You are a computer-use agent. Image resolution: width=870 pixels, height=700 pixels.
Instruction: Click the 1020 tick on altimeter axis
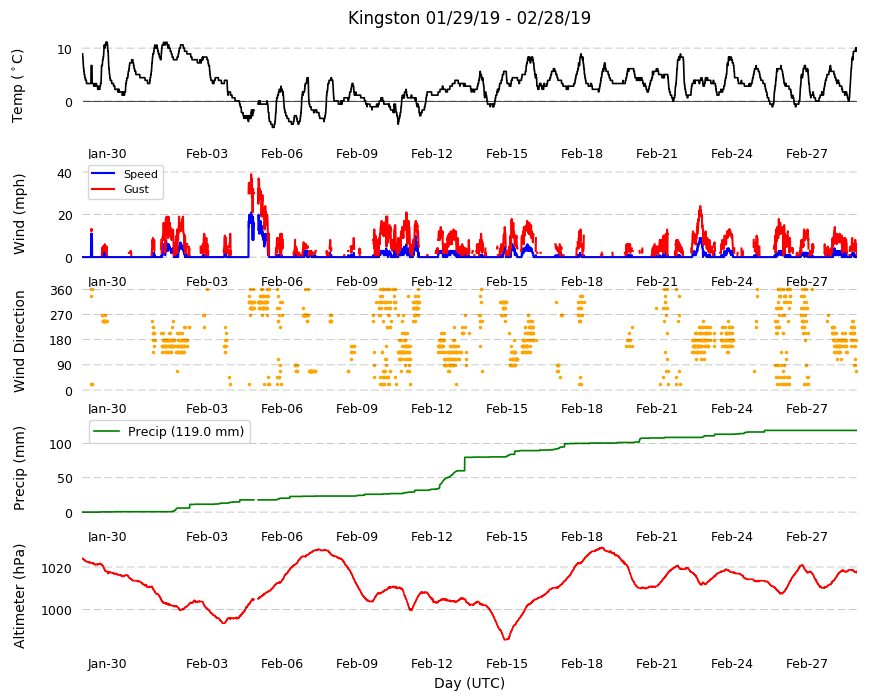(x=57, y=568)
